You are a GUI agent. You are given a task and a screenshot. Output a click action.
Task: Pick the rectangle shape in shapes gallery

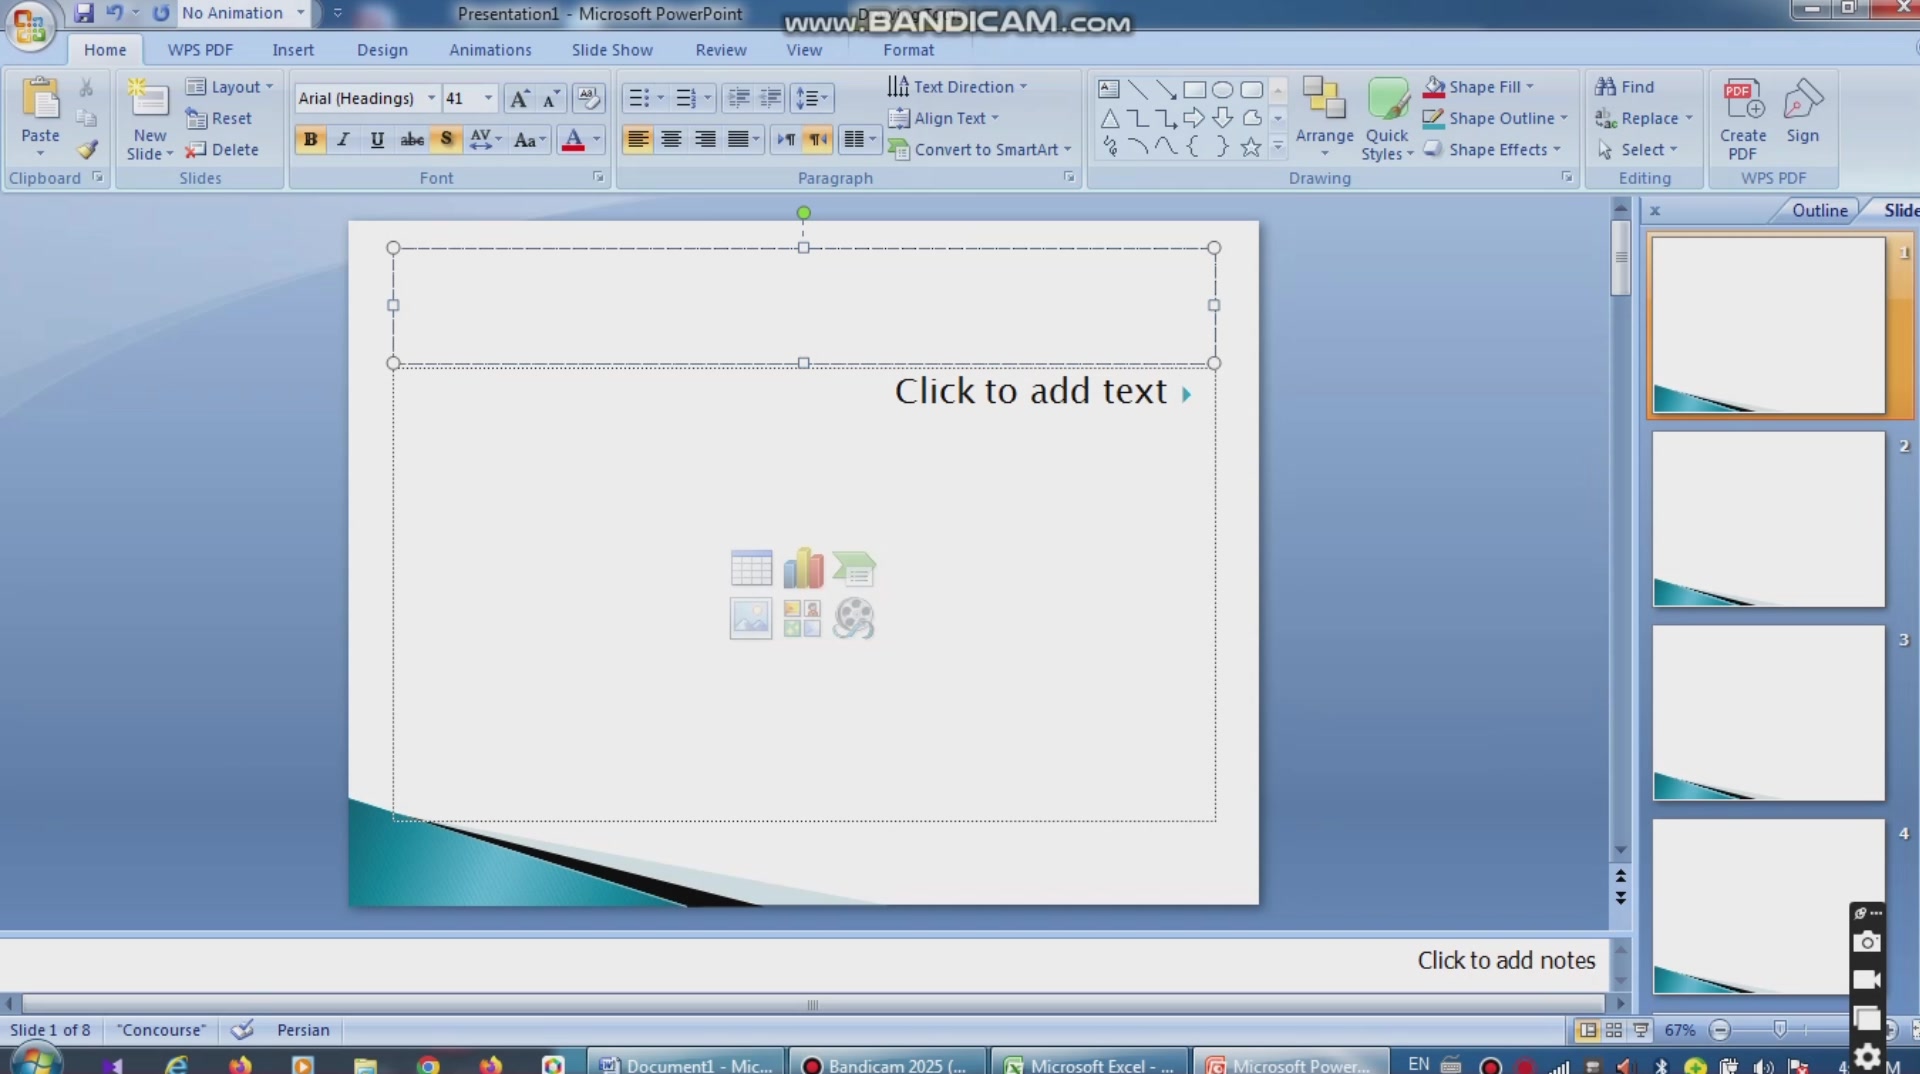pos(1194,89)
